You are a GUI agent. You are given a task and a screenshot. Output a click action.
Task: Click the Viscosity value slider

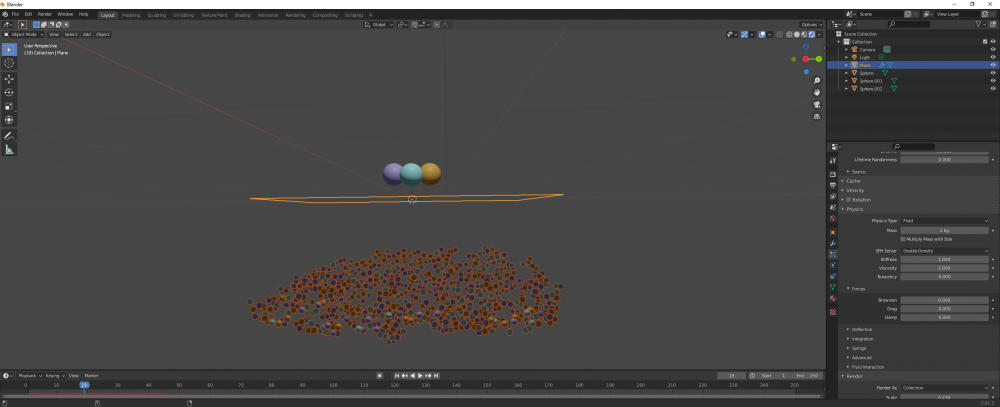pos(945,268)
